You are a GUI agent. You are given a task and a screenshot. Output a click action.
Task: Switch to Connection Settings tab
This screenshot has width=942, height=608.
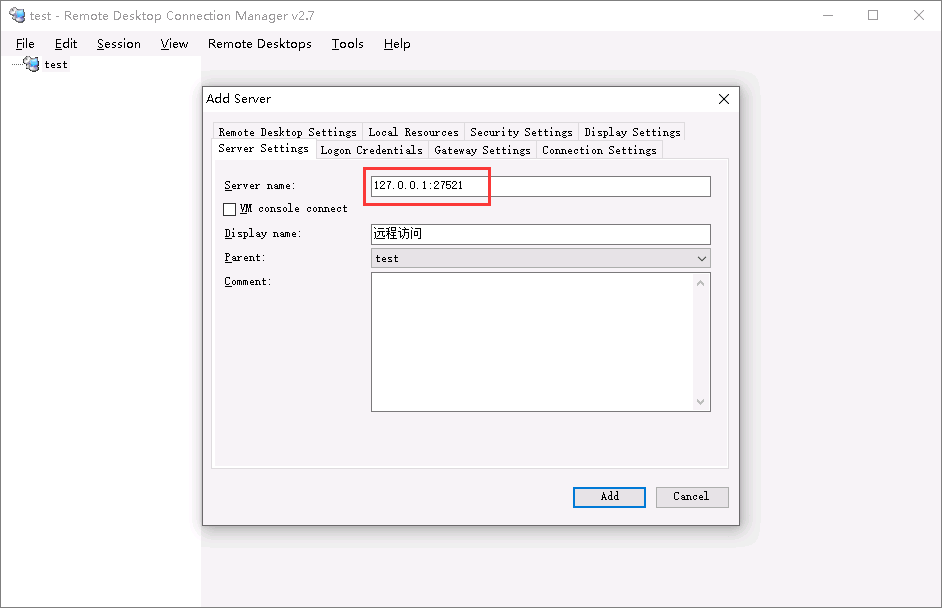point(600,150)
